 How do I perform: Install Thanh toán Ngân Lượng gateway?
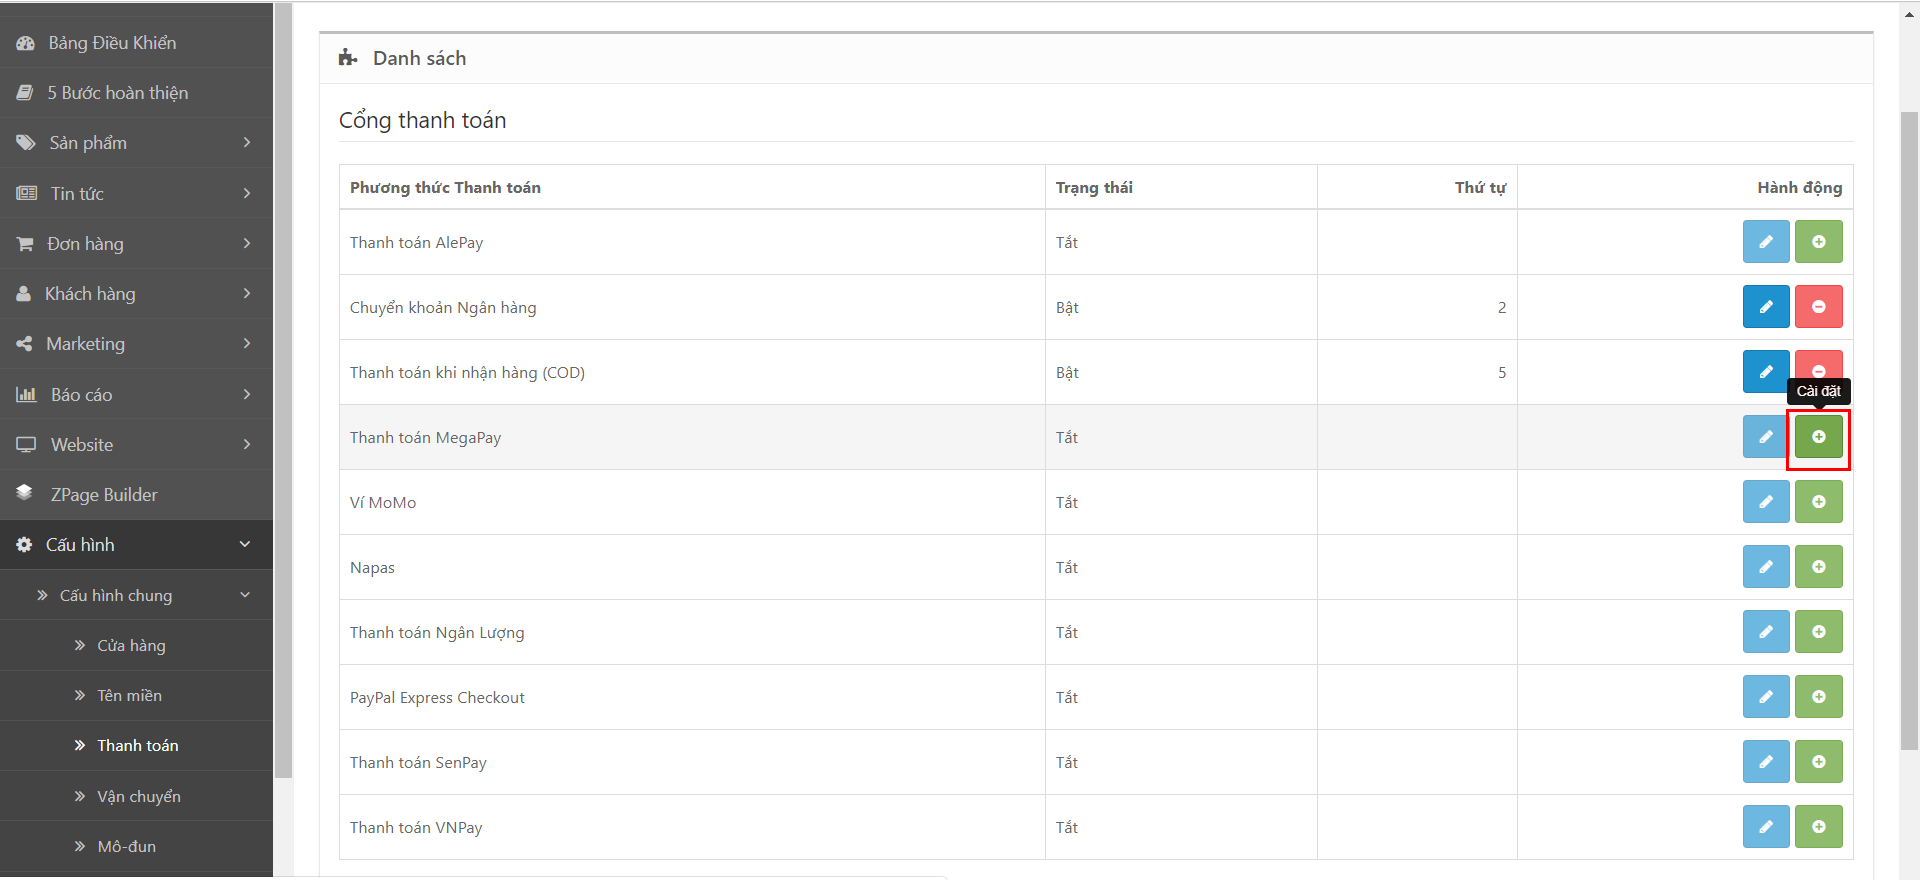pyautogui.click(x=1819, y=632)
